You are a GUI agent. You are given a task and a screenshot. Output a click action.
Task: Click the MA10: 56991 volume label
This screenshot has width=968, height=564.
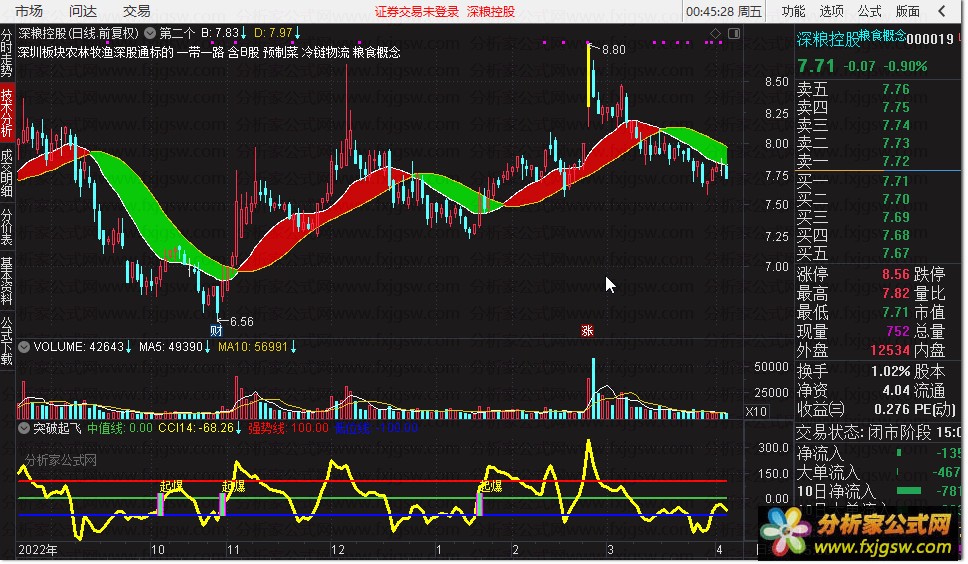pyautogui.click(x=257, y=347)
